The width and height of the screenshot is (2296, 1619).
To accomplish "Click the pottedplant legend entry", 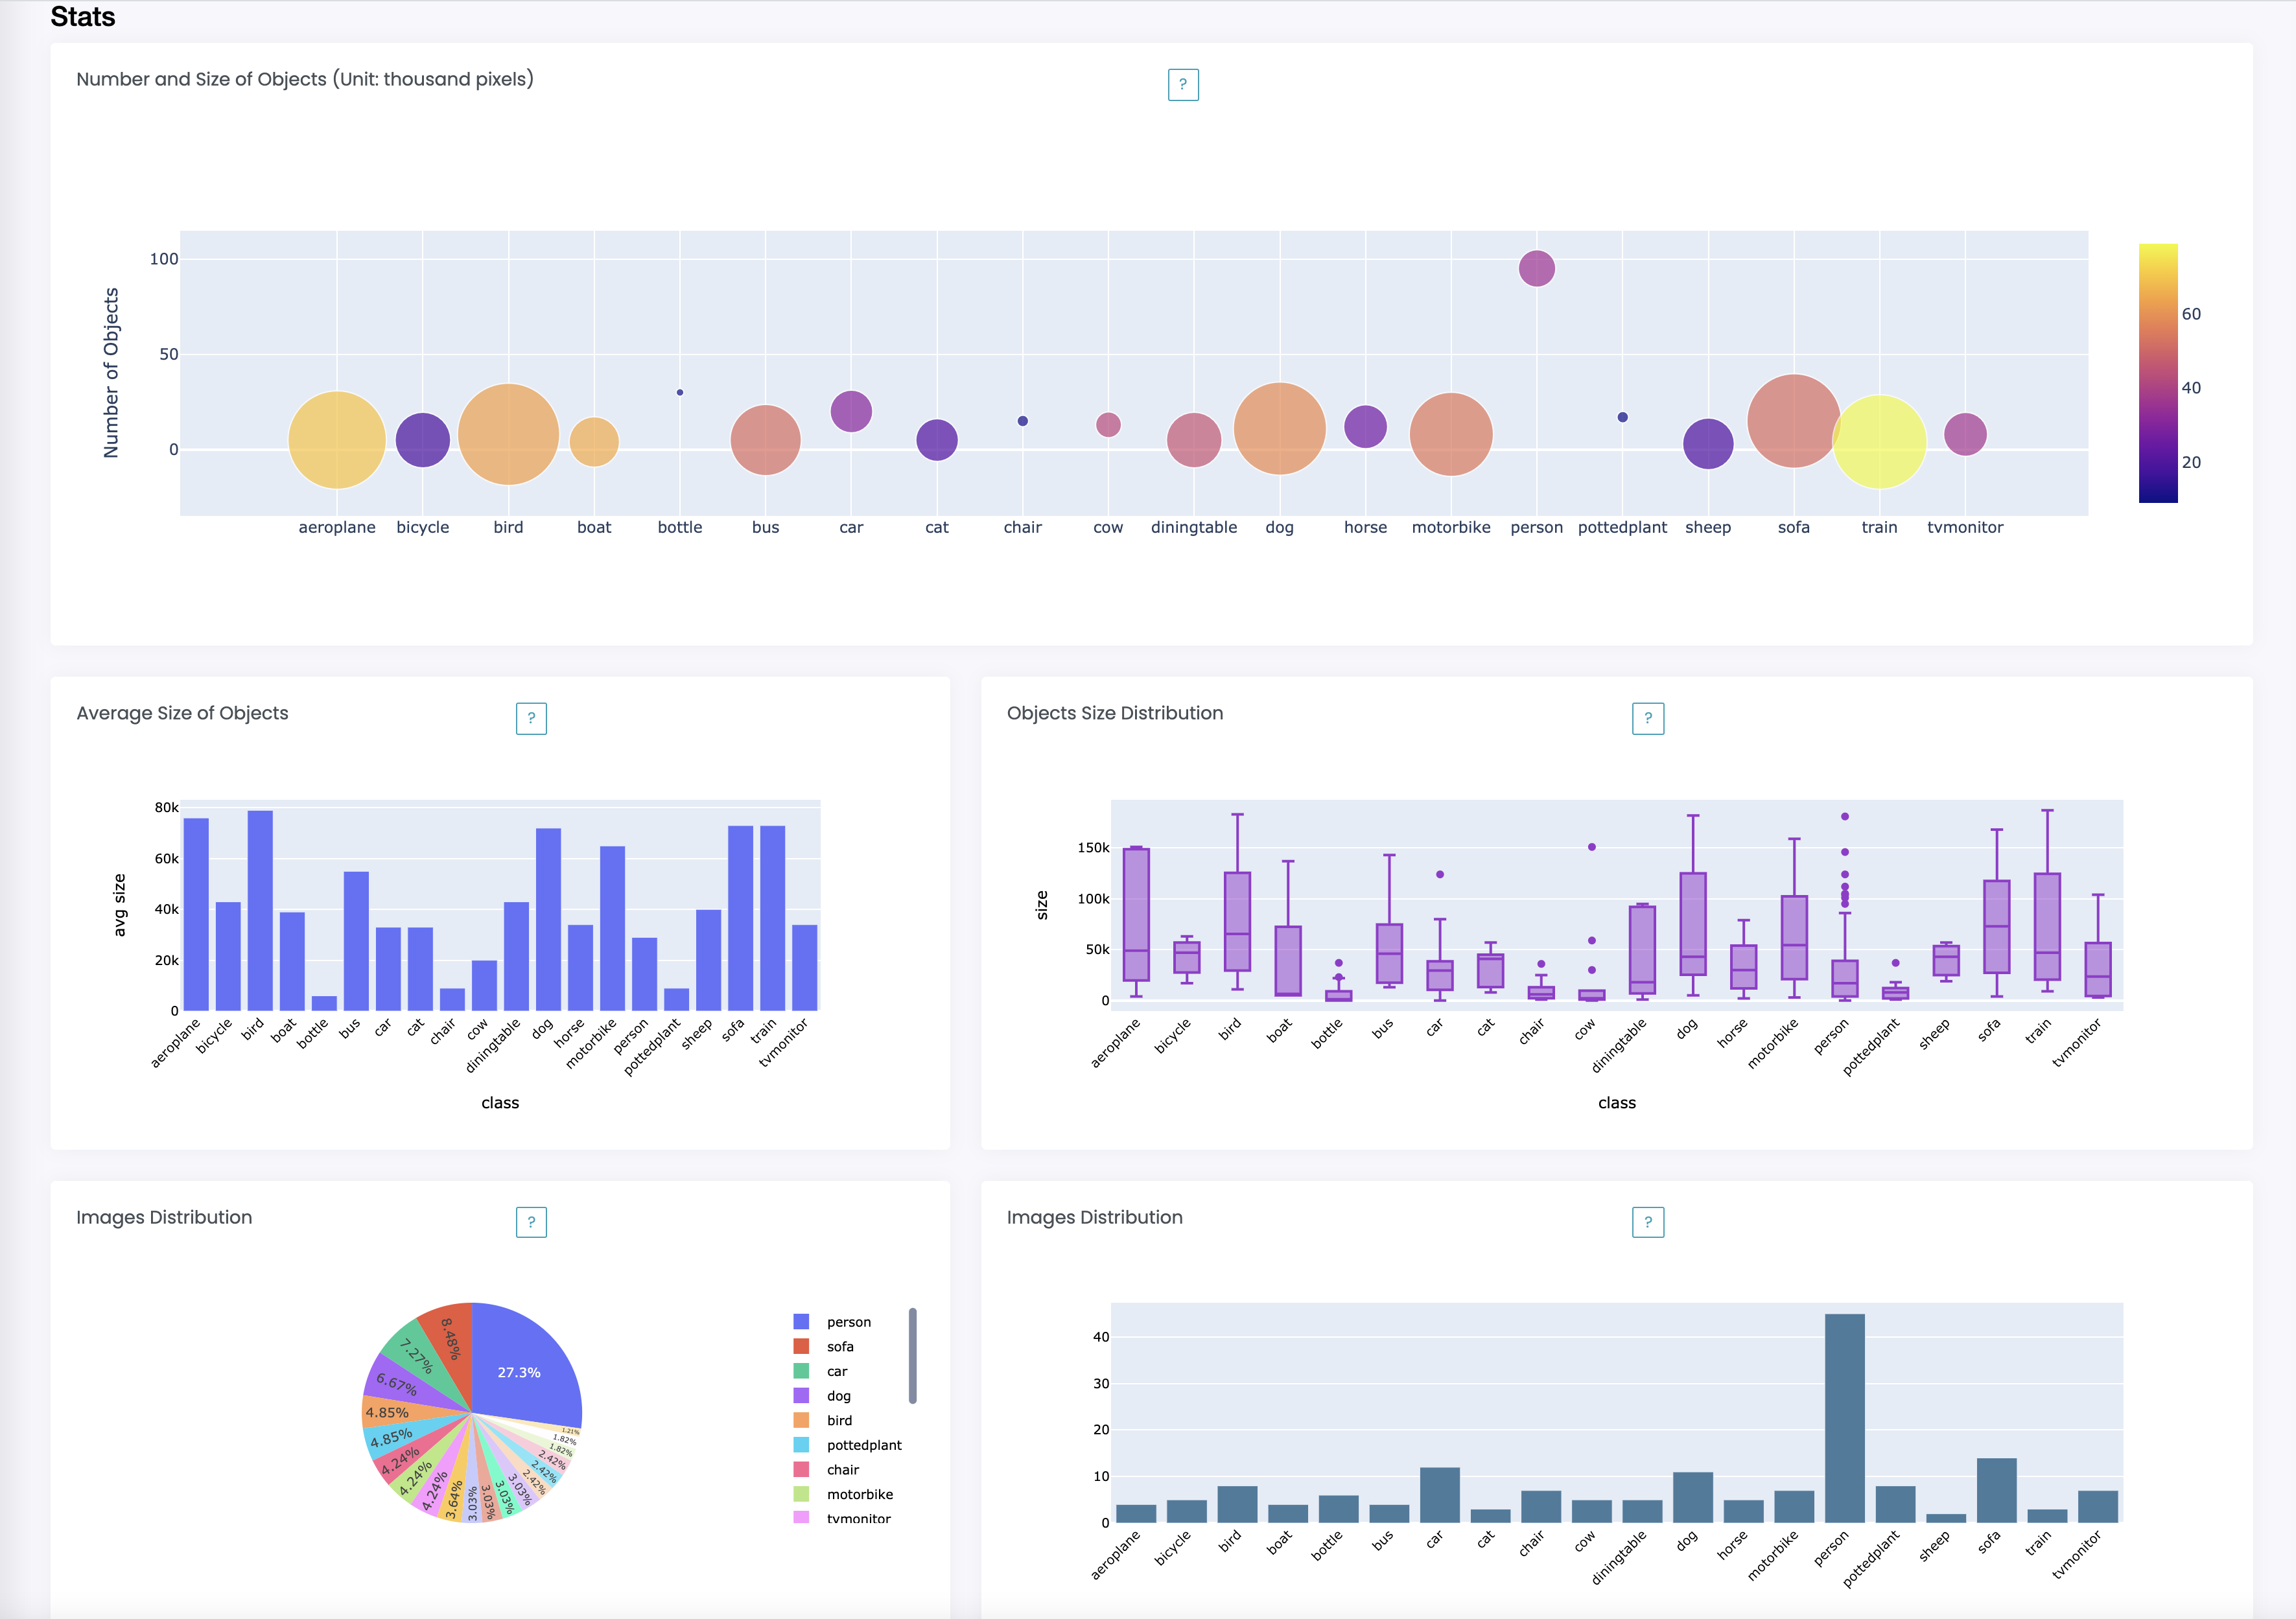I will (863, 1445).
